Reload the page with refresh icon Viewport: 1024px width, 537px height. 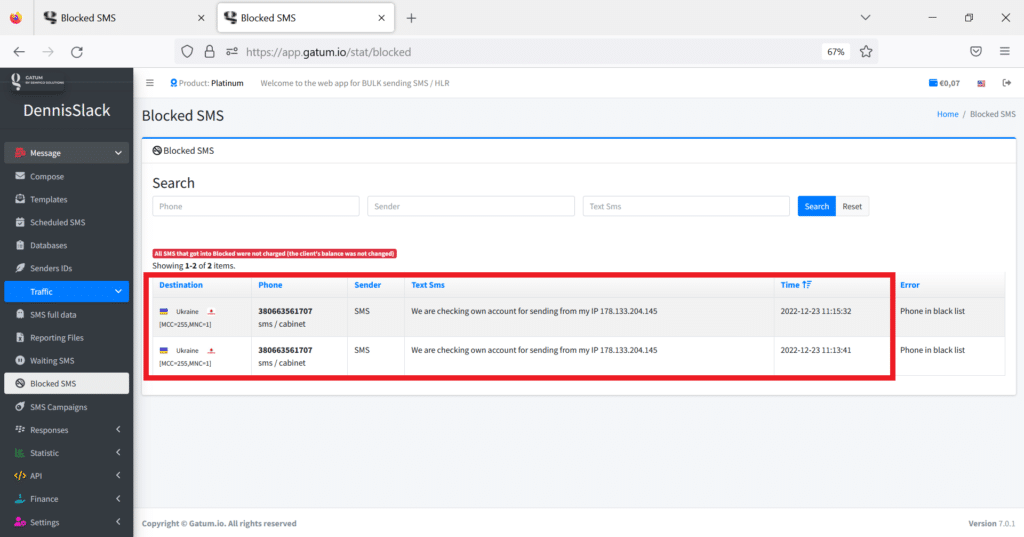[x=77, y=51]
